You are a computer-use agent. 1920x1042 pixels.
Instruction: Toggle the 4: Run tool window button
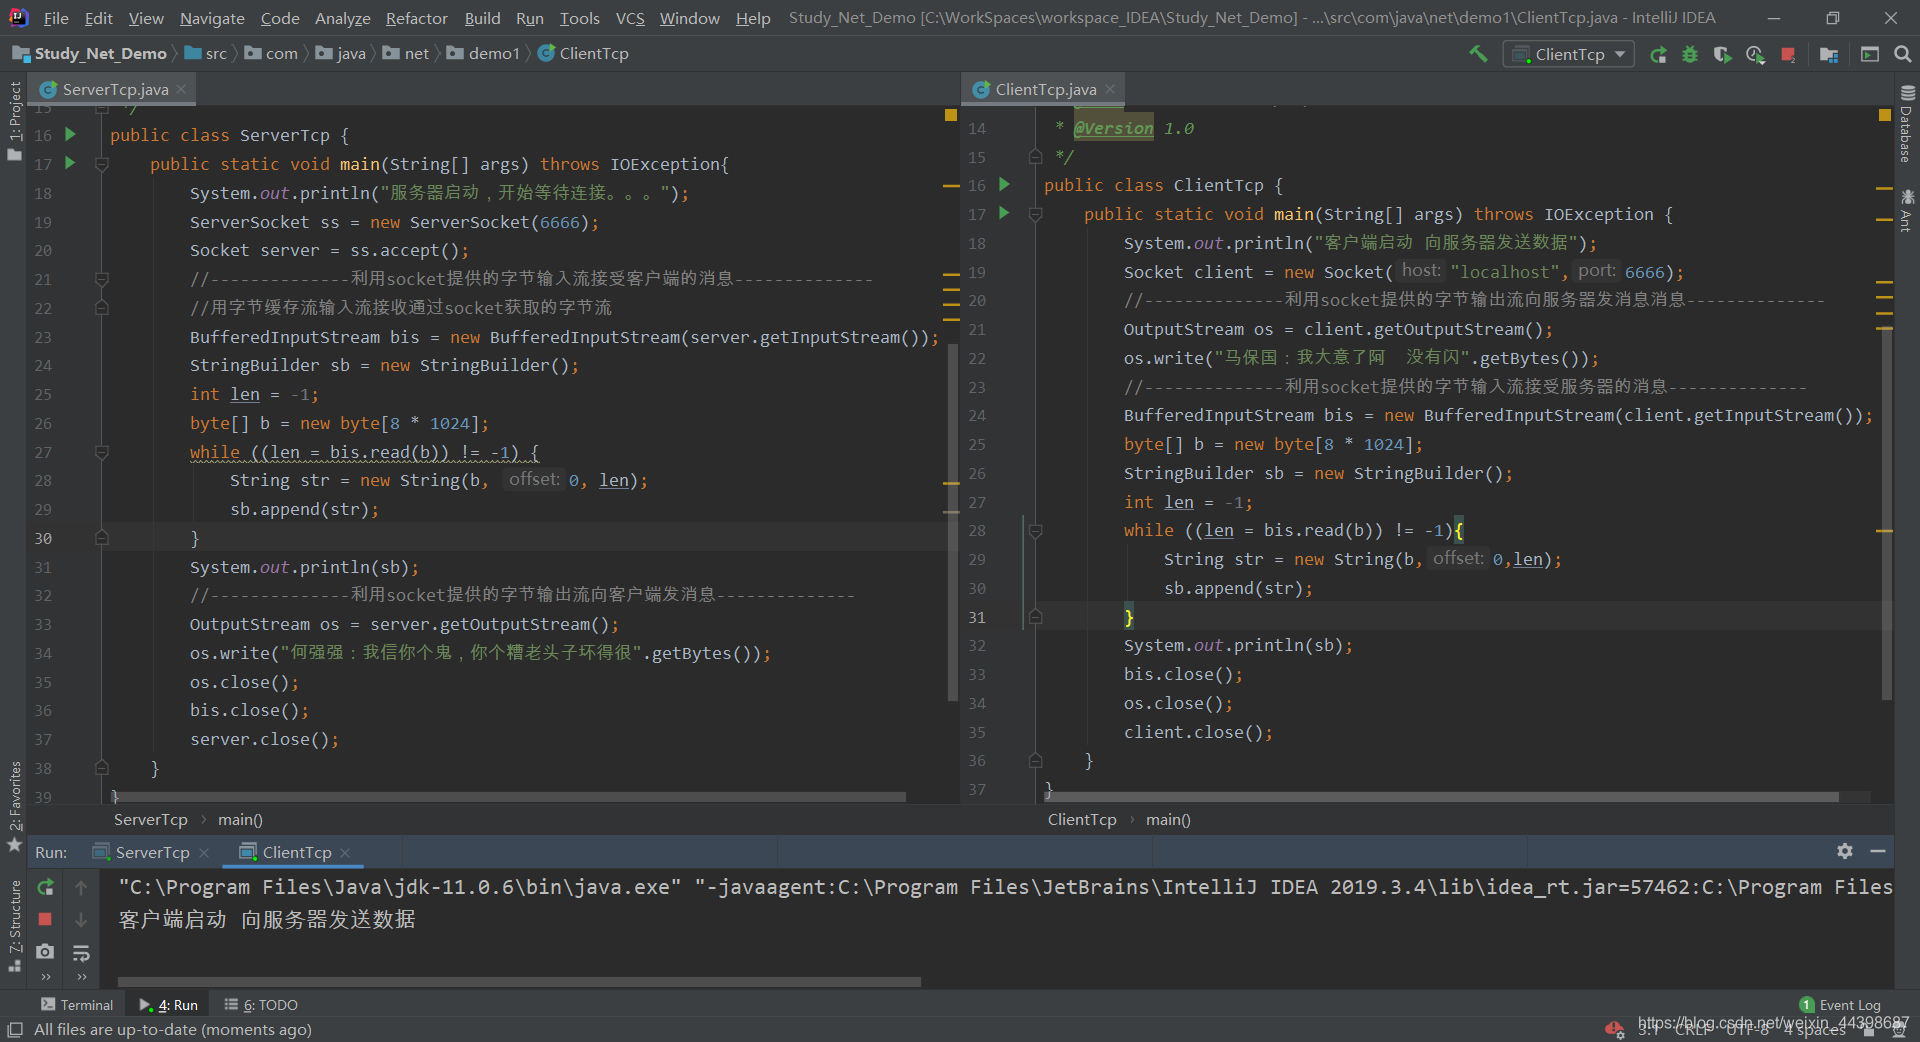(169, 1005)
